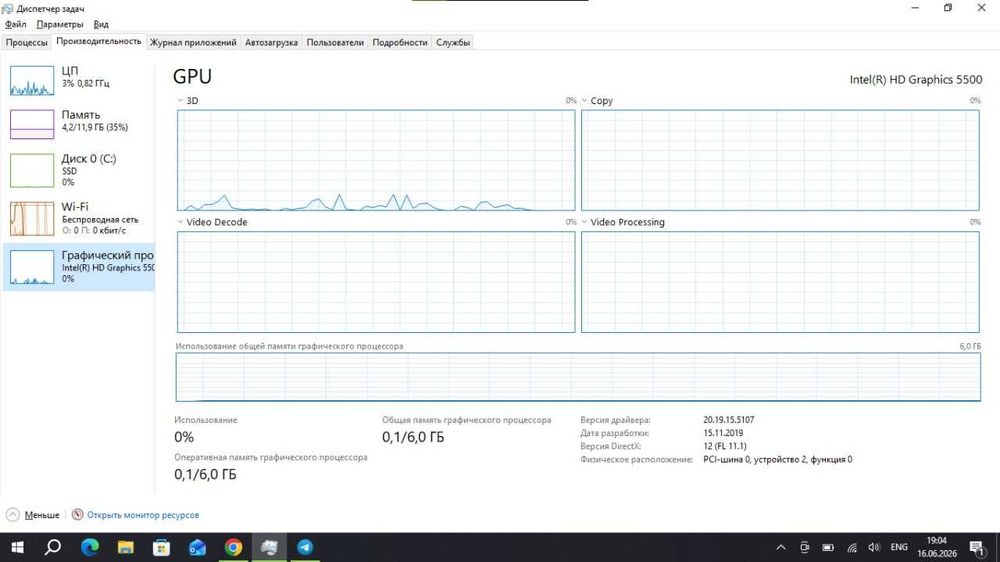The width and height of the screenshot is (1000, 562).
Task: Open the Video Decode graph dropdown
Action: [180, 222]
